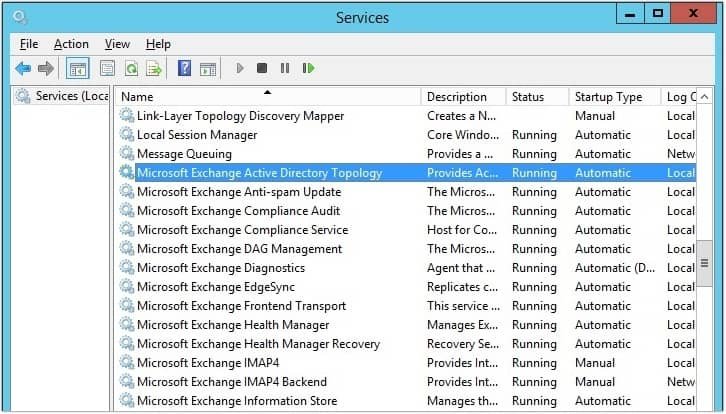Click the gear icon of Microsoft Exchange Diagnostics
Viewport: 726px width, 414px height.
point(127,267)
